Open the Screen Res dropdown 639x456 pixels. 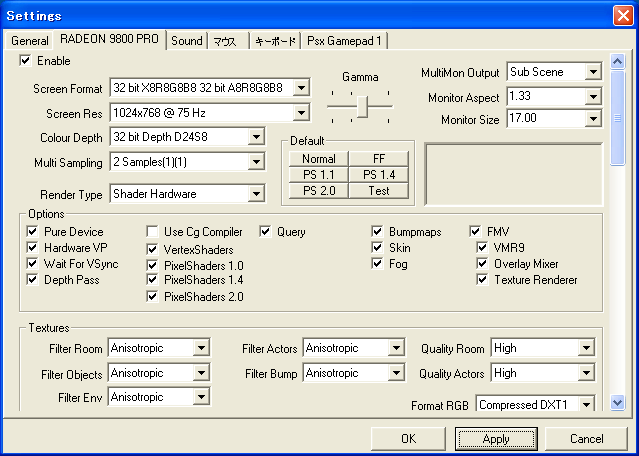coord(301,112)
